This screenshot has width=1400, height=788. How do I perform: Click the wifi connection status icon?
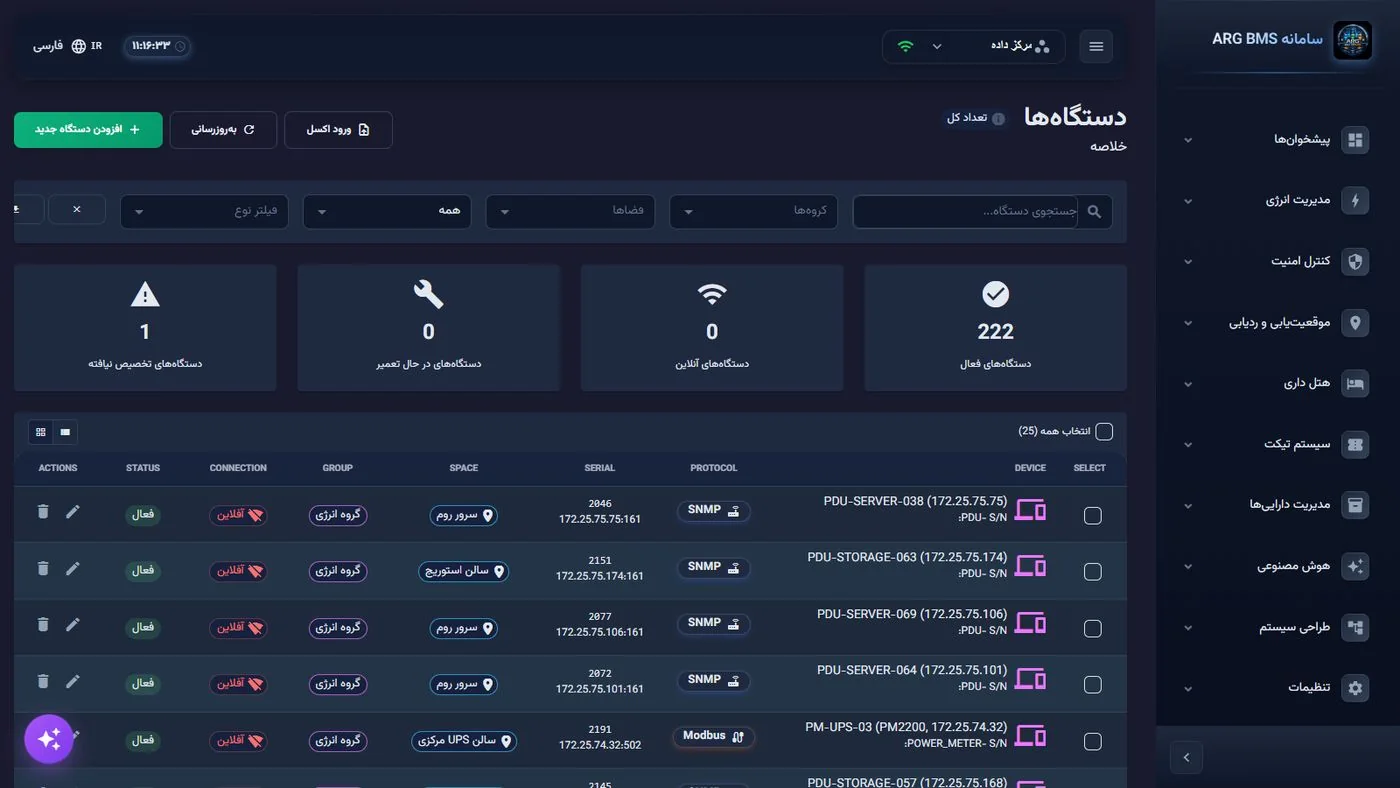click(906, 46)
